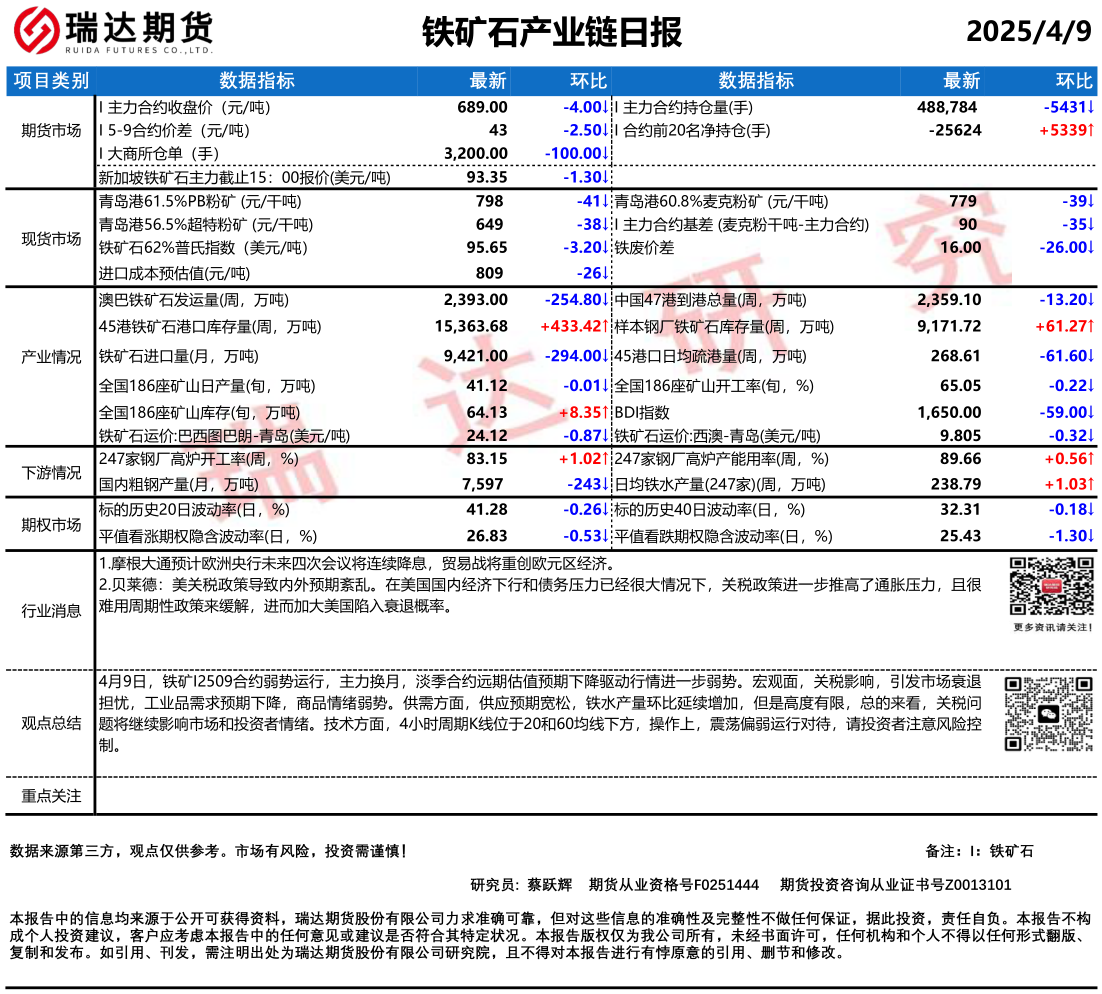Click the 标的历史20日波动率 label

pos(194,510)
